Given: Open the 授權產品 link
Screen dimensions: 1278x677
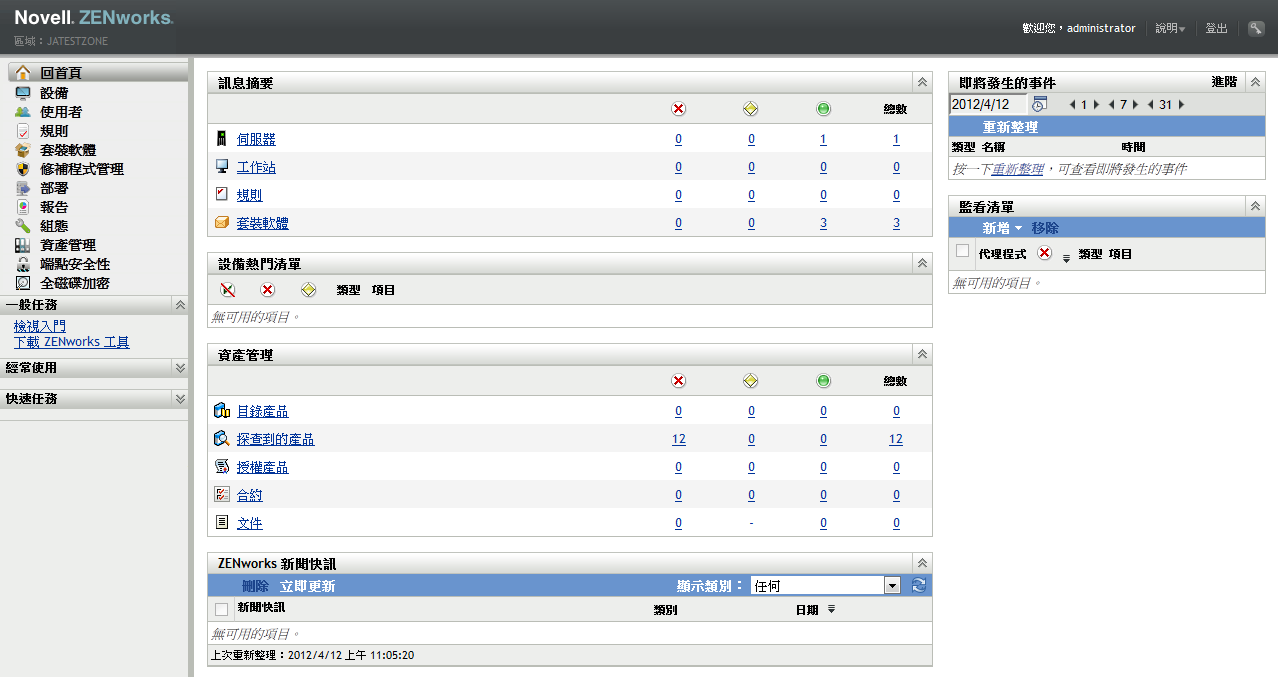Looking at the screenshot, I should (262, 468).
